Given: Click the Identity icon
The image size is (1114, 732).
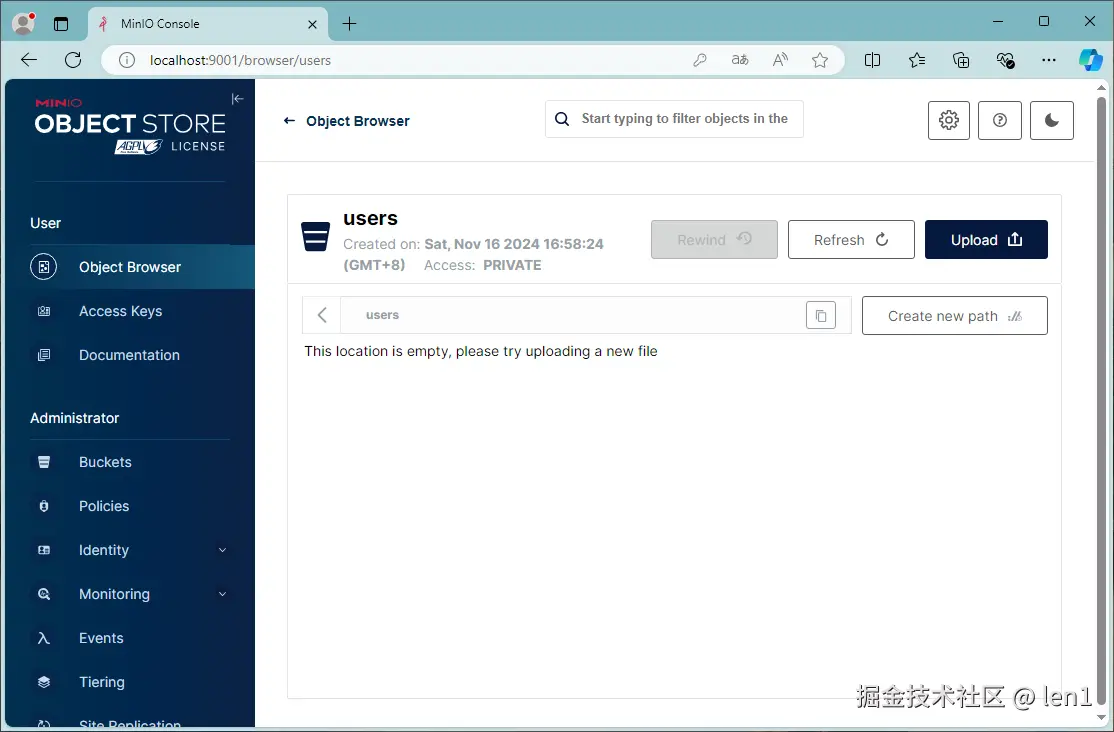Looking at the screenshot, I should click(x=43, y=550).
